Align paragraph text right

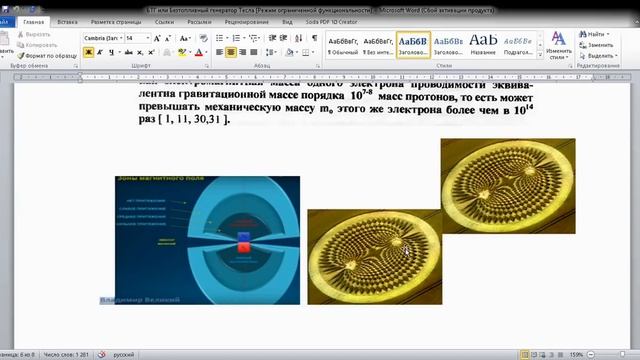coord(242,52)
